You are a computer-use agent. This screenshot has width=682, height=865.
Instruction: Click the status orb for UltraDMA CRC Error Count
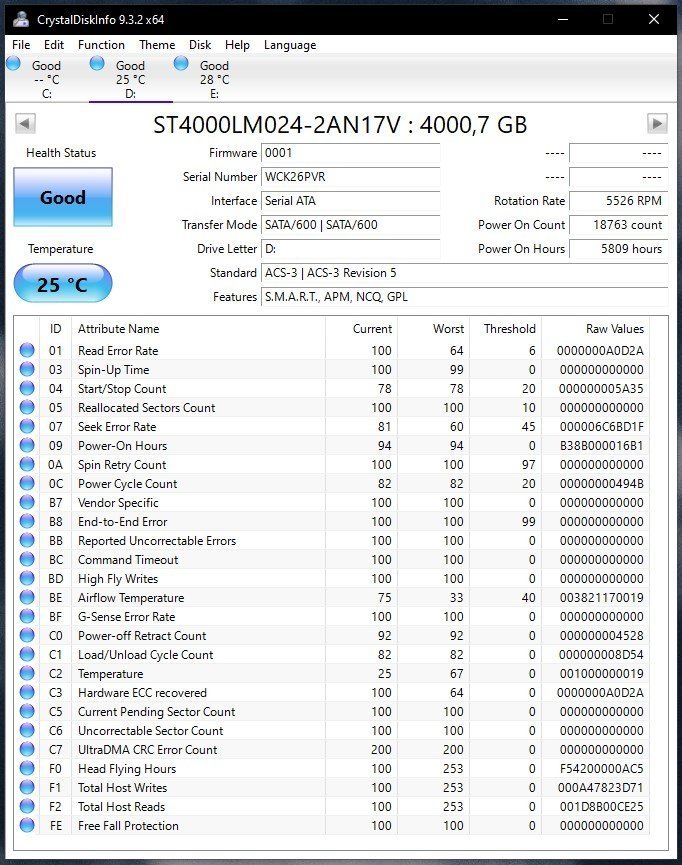coord(27,749)
